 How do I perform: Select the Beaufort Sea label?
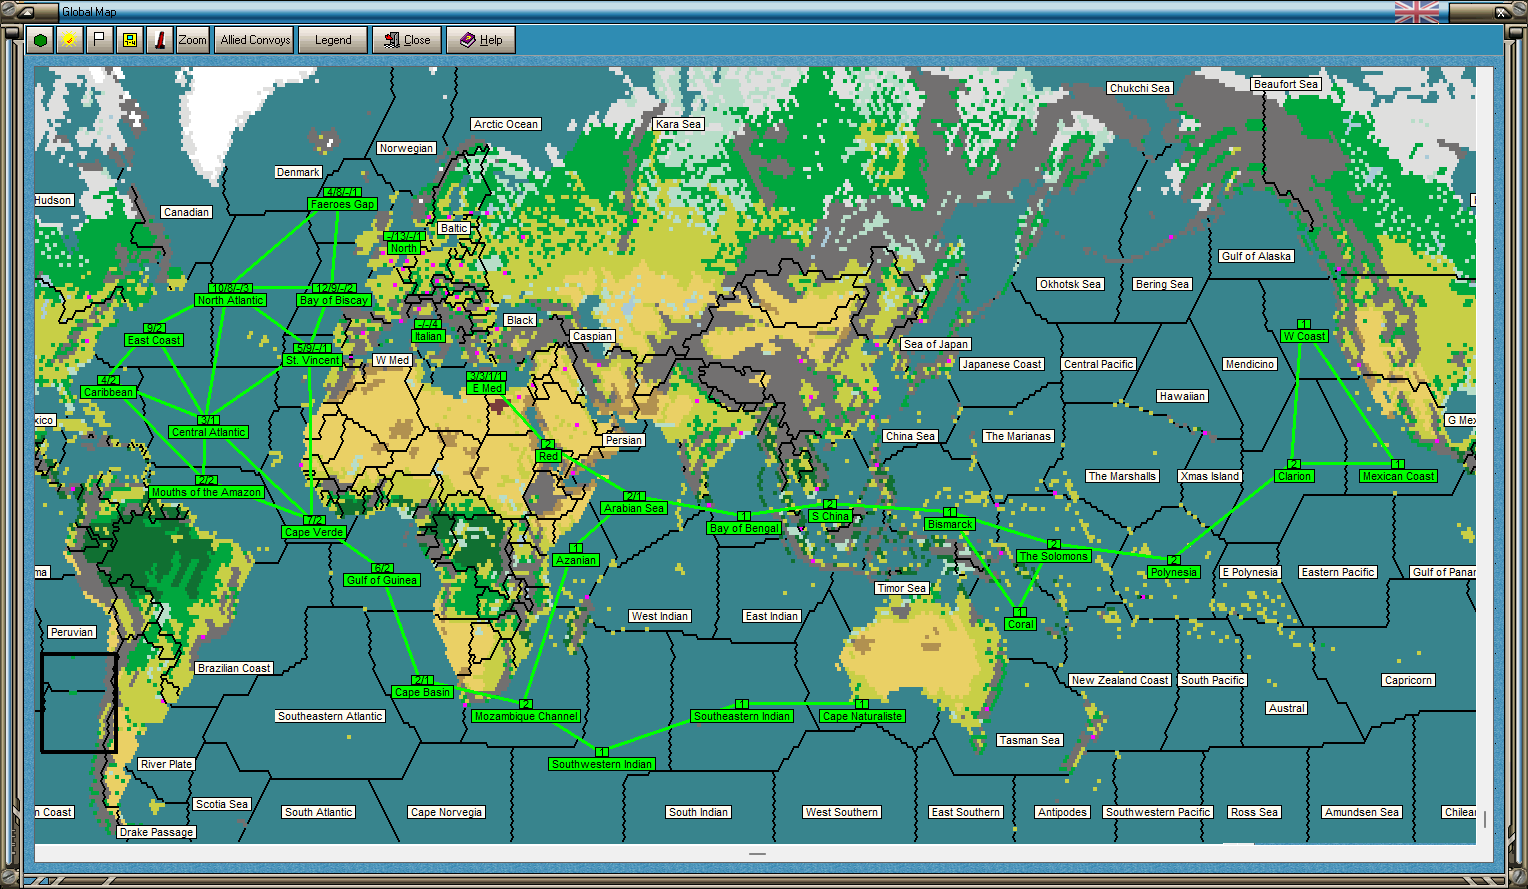pyautogui.click(x=1286, y=84)
